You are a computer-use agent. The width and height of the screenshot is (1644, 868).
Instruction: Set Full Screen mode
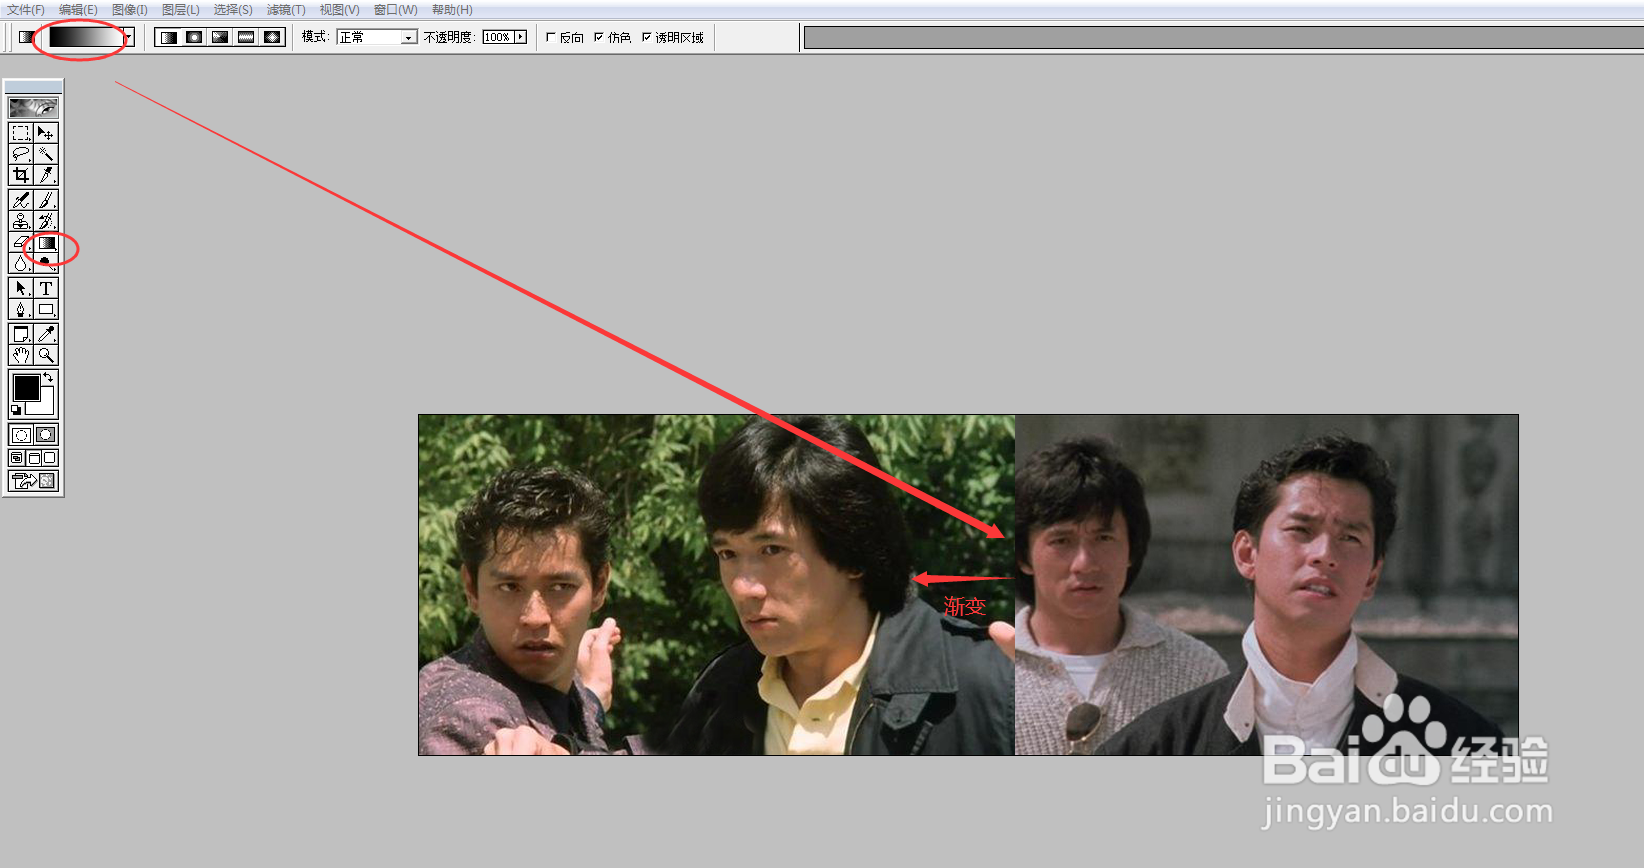(x=50, y=458)
